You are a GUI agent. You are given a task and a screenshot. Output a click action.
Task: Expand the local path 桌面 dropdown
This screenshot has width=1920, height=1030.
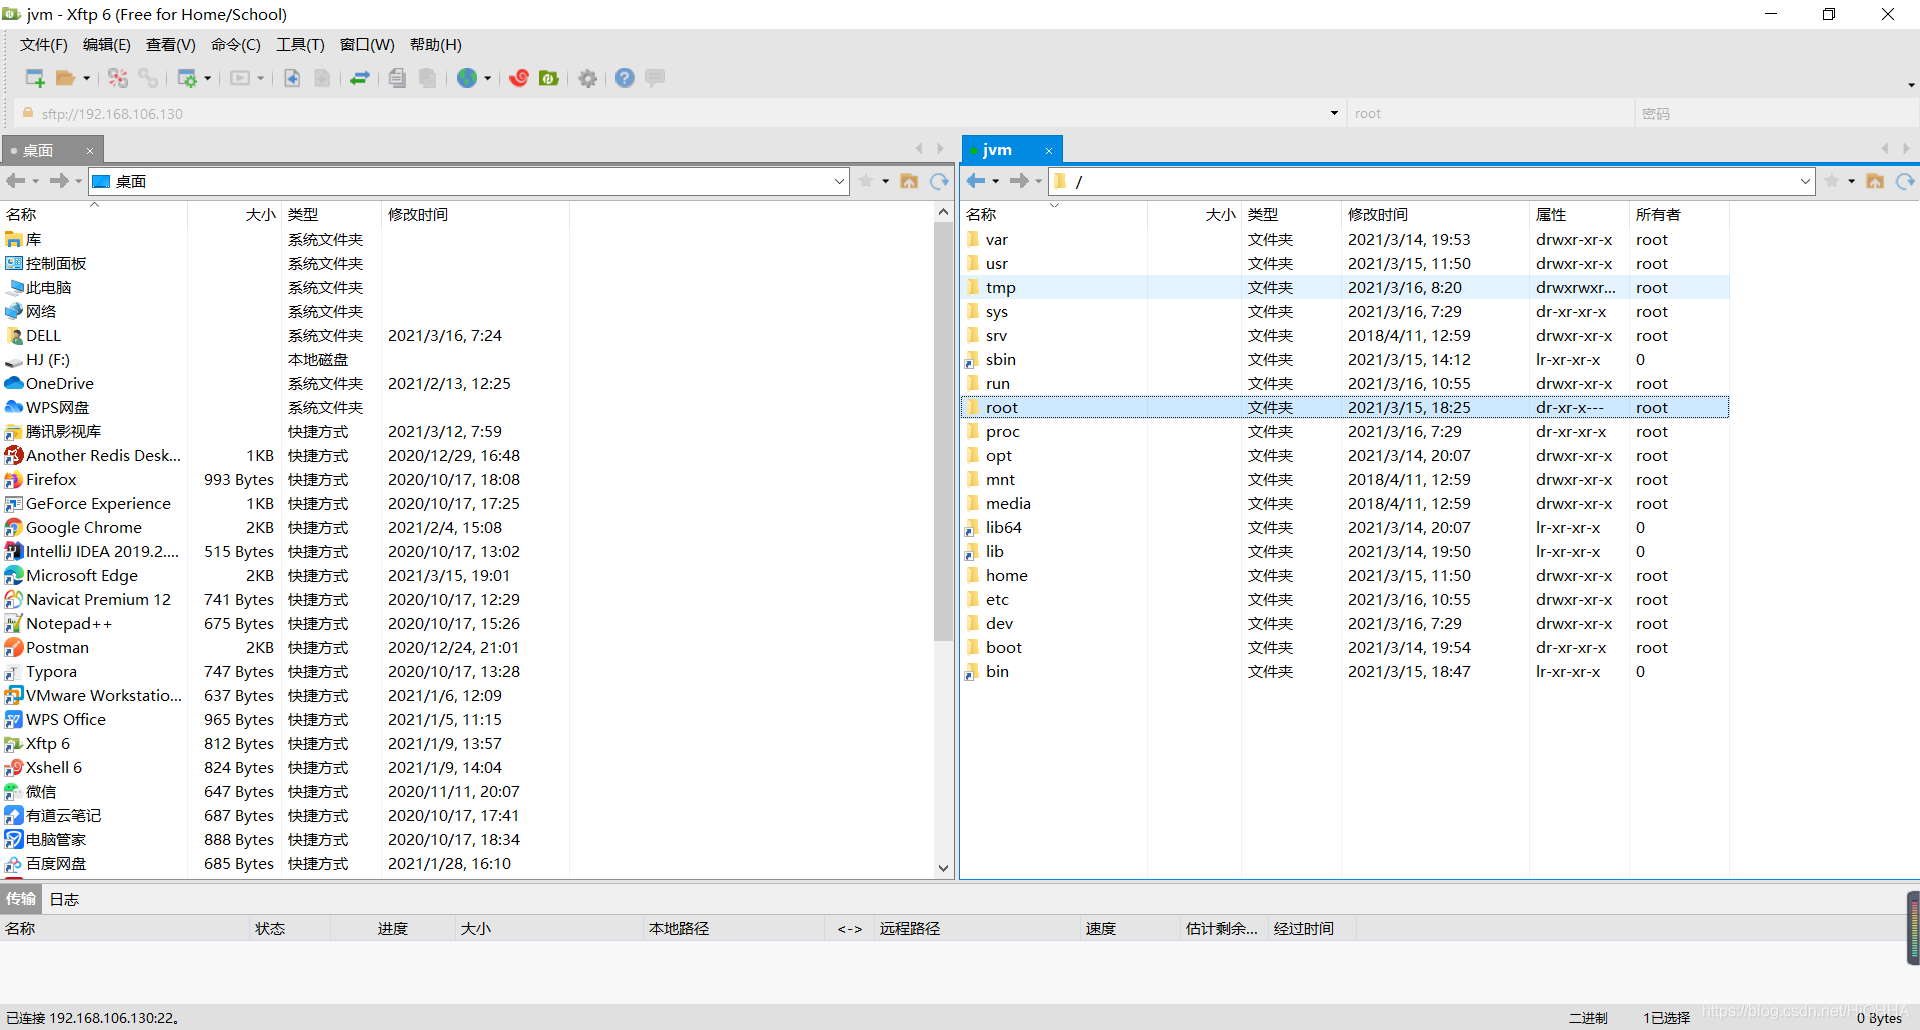839,182
